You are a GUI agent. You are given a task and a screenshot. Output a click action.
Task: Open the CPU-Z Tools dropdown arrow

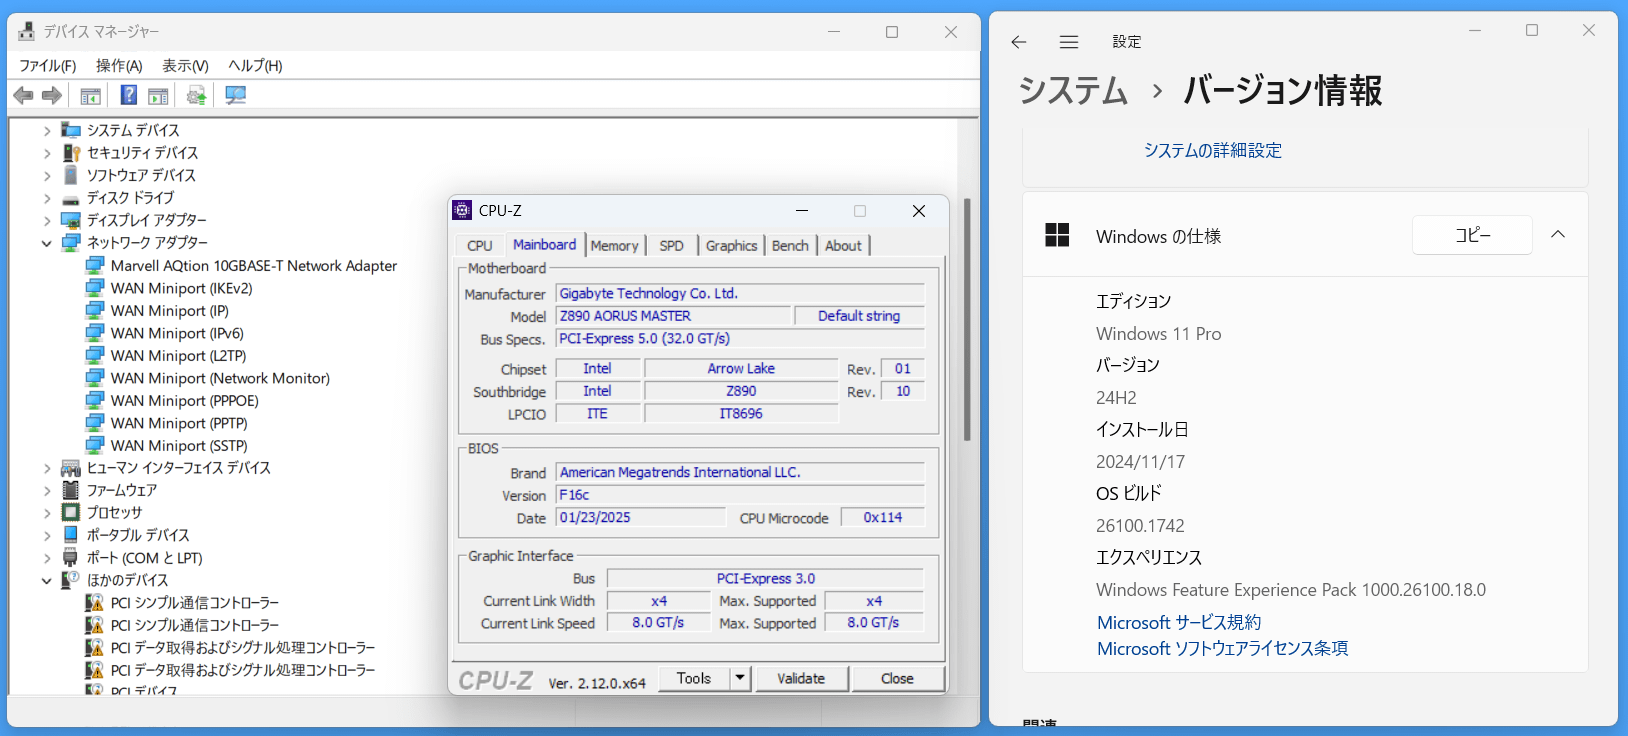tap(740, 678)
